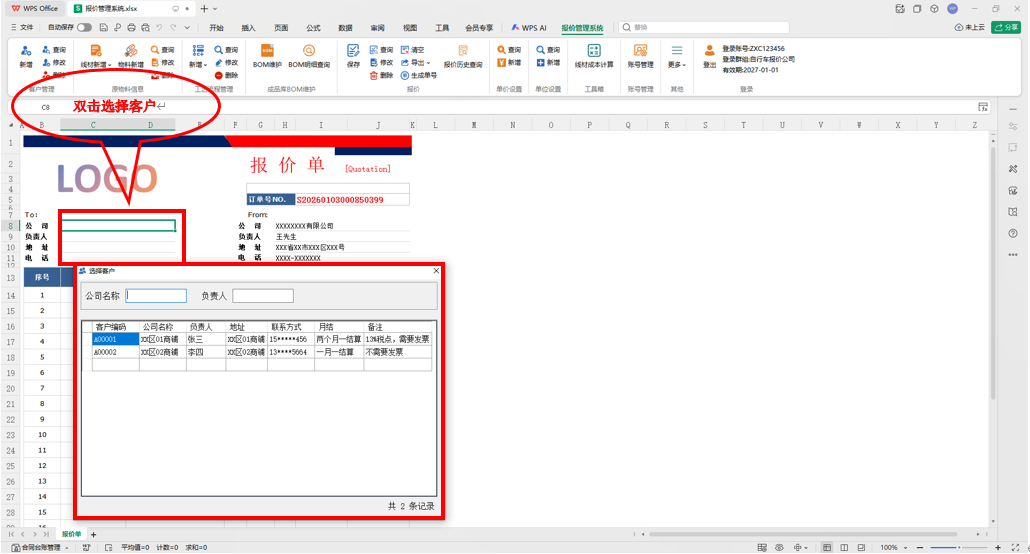The width and height of the screenshot is (1030, 554).
Task: Click the 生成单号 button
Action: point(418,76)
